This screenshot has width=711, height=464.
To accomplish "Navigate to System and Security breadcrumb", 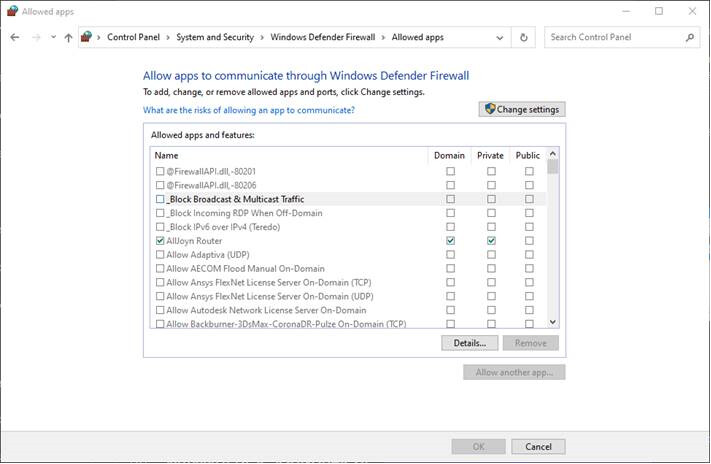I will pos(215,37).
